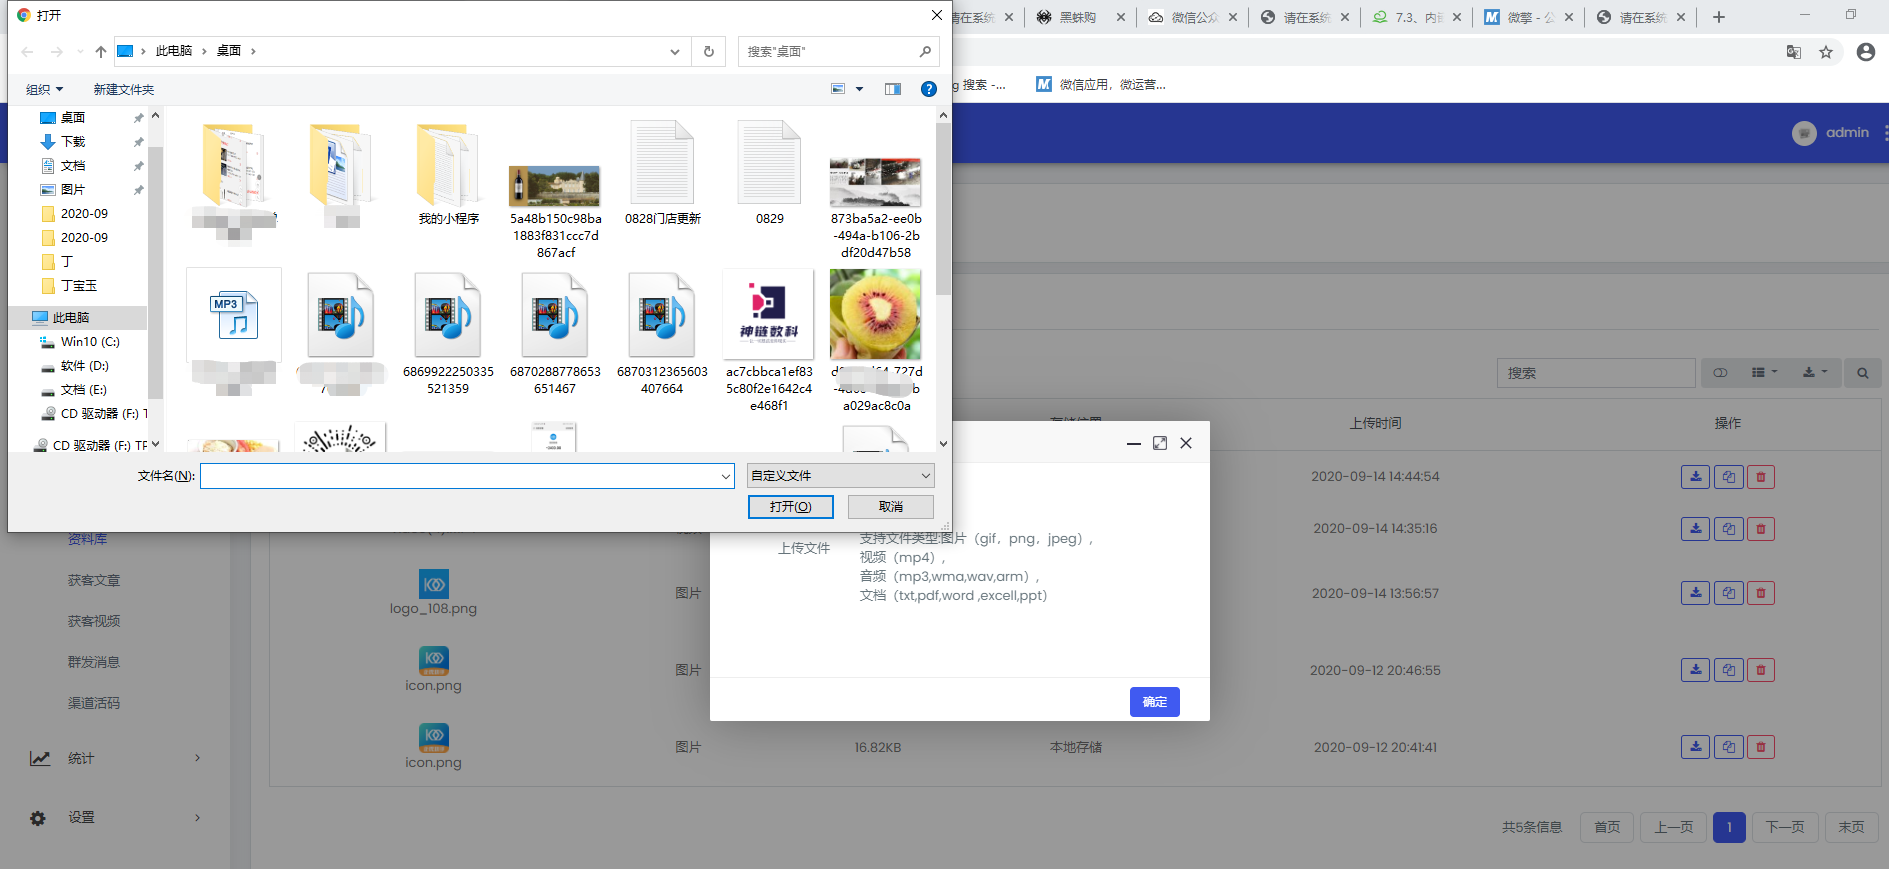Select the kiwi fruit image thumbnail
This screenshot has width=1889, height=869.
876,314
